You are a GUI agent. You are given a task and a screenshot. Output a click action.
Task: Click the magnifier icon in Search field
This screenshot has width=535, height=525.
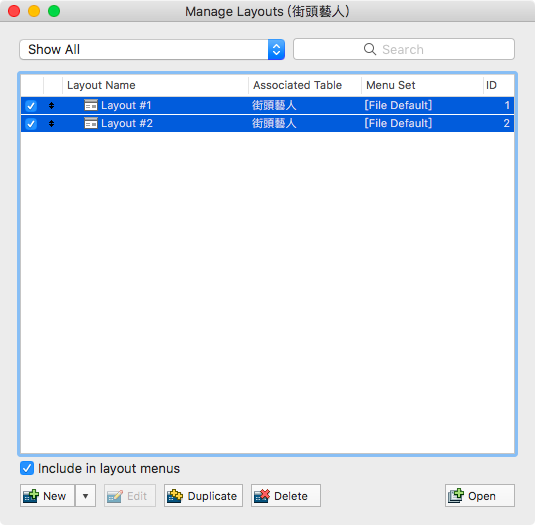[370, 49]
